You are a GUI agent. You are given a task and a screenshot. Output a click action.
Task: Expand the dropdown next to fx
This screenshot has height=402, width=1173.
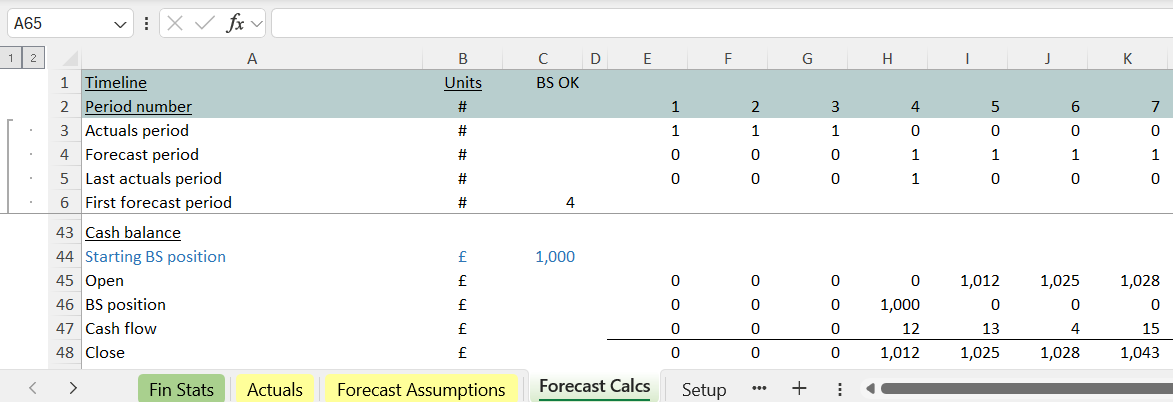(x=257, y=23)
